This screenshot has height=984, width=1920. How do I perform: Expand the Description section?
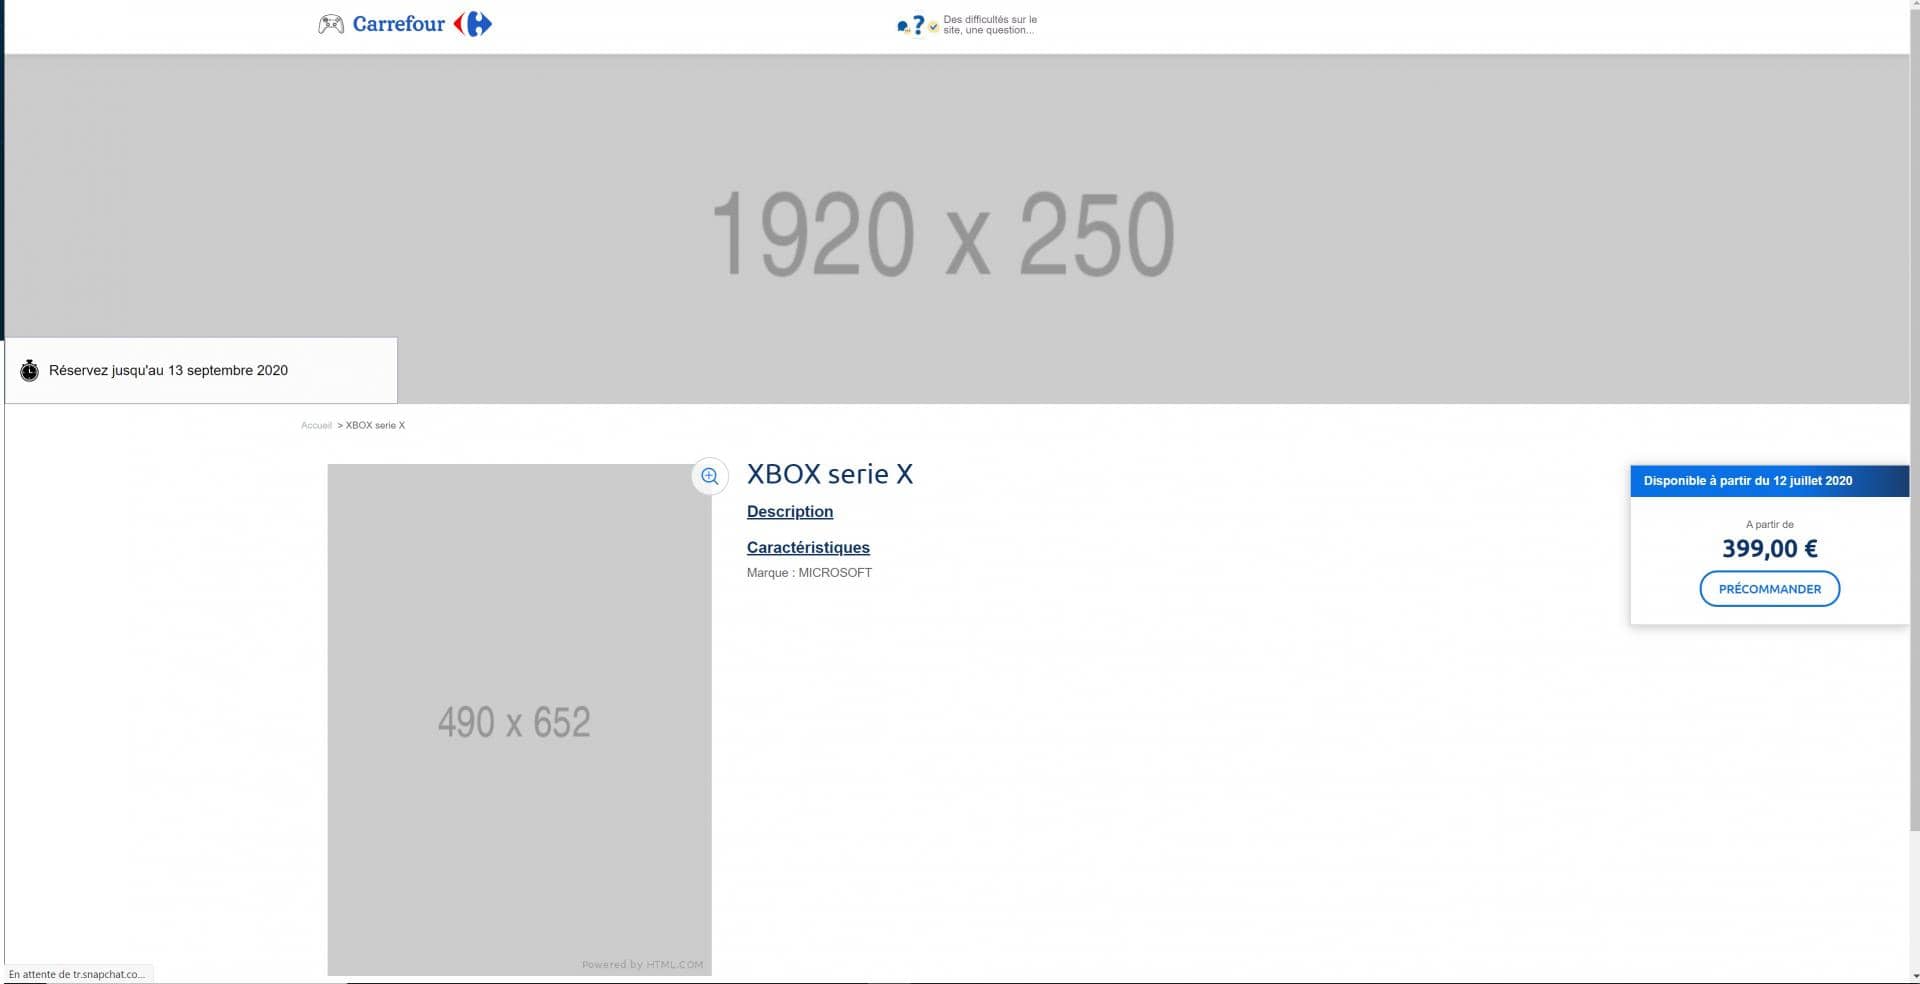coord(789,512)
